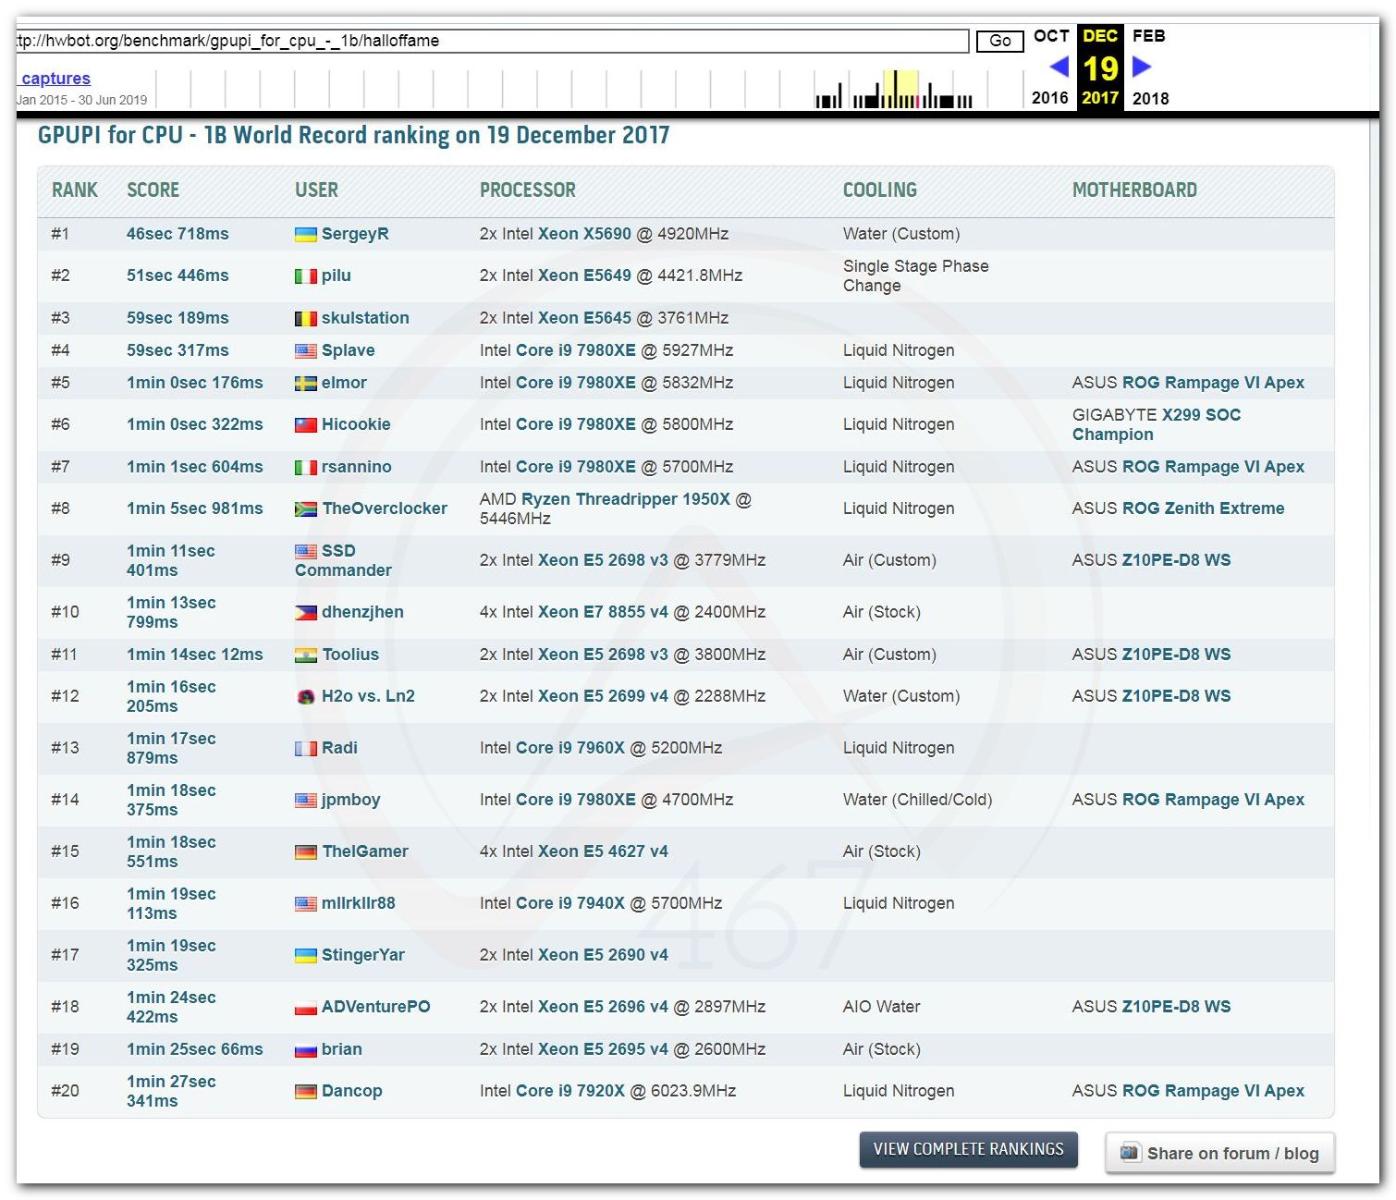Click the H2o vs. Ln2 team avatar icon
Screen dimensions: 1396x1200
coord(305,697)
